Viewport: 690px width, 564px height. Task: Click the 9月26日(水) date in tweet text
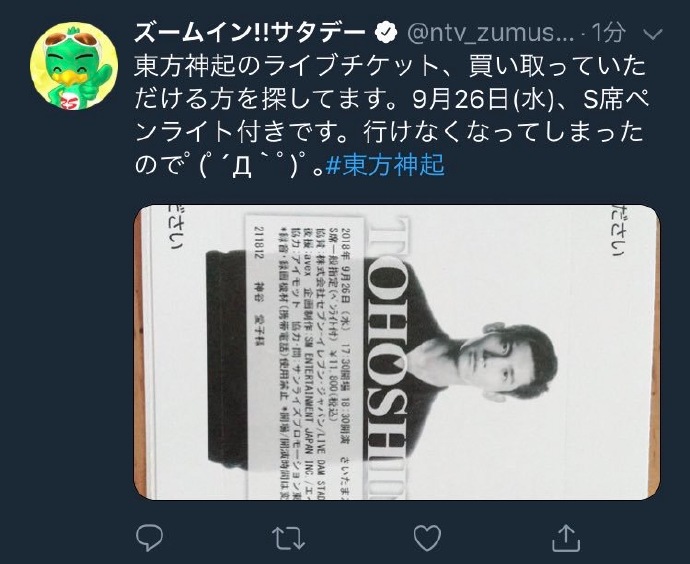pos(482,99)
